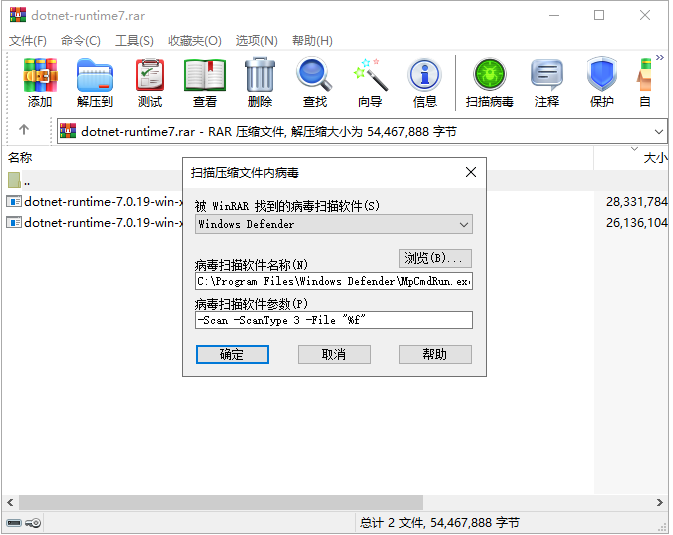Focus the scan parameters -Scan field
The image size is (673, 535).
point(334,320)
